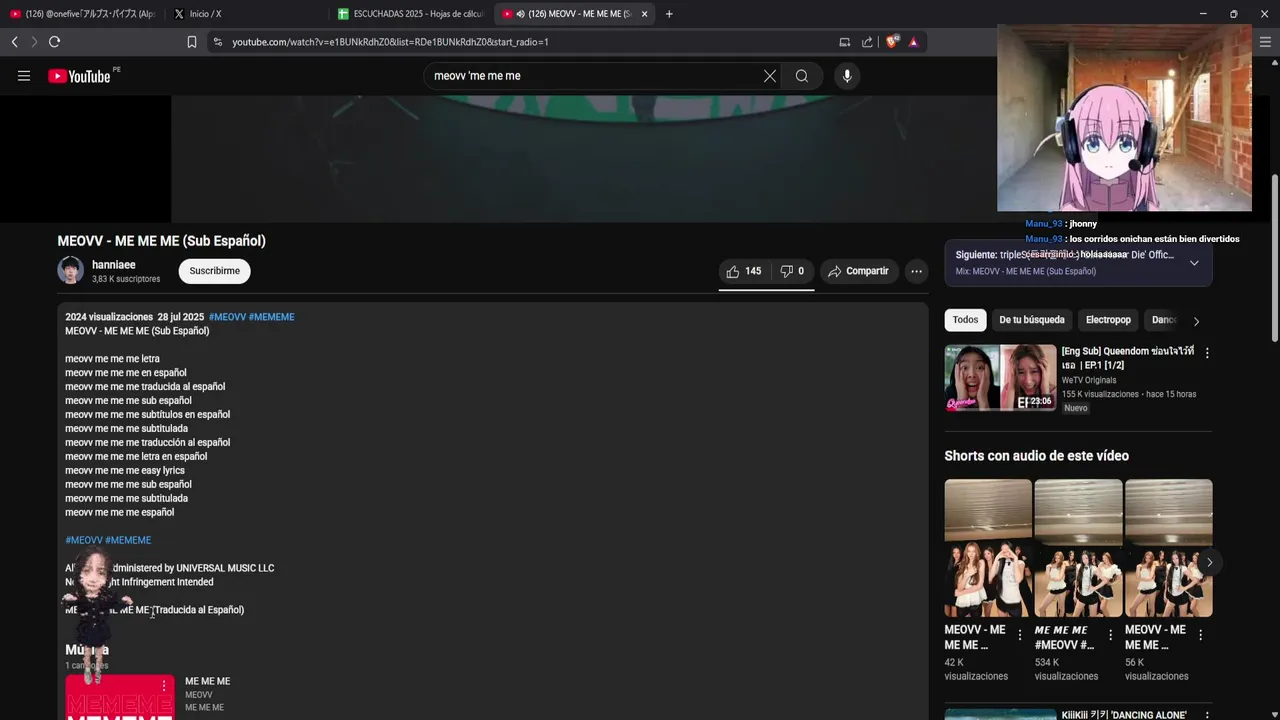Select the 'meovv me me me easy lyrics' line
The height and width of the screenshot is (720, 1280).
coord(125,470)
